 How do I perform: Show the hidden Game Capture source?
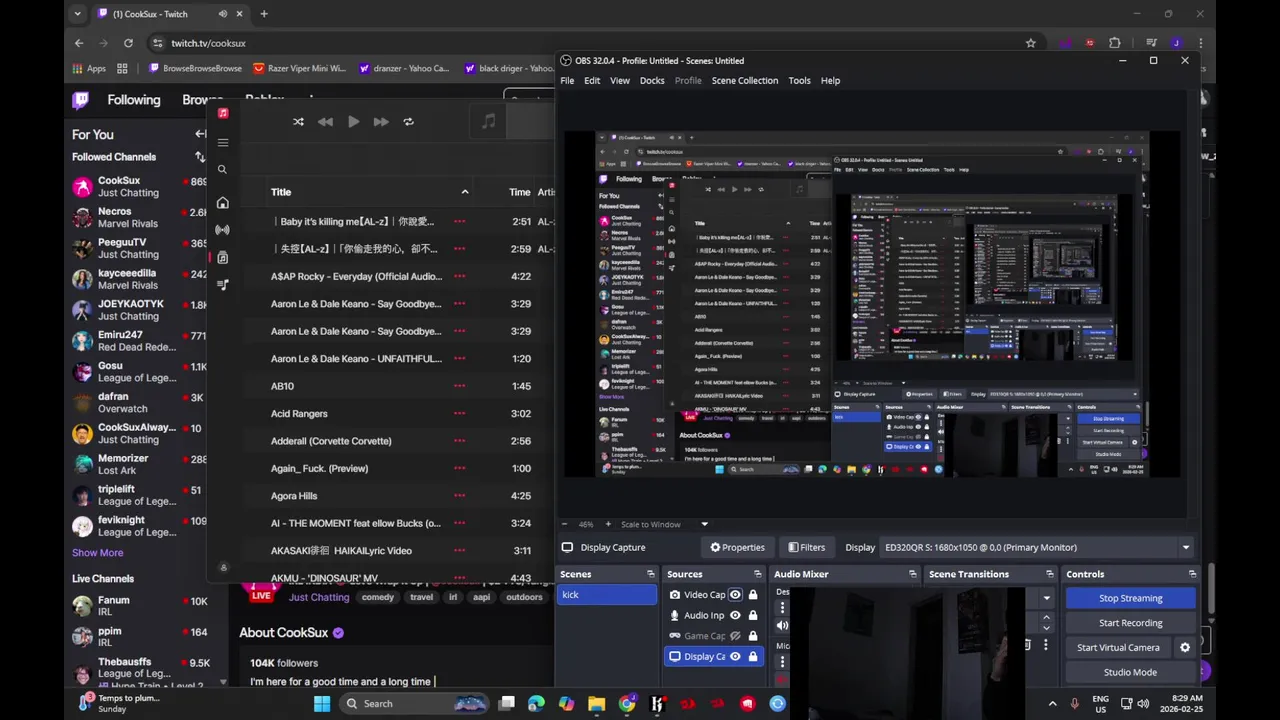point(735,636)
